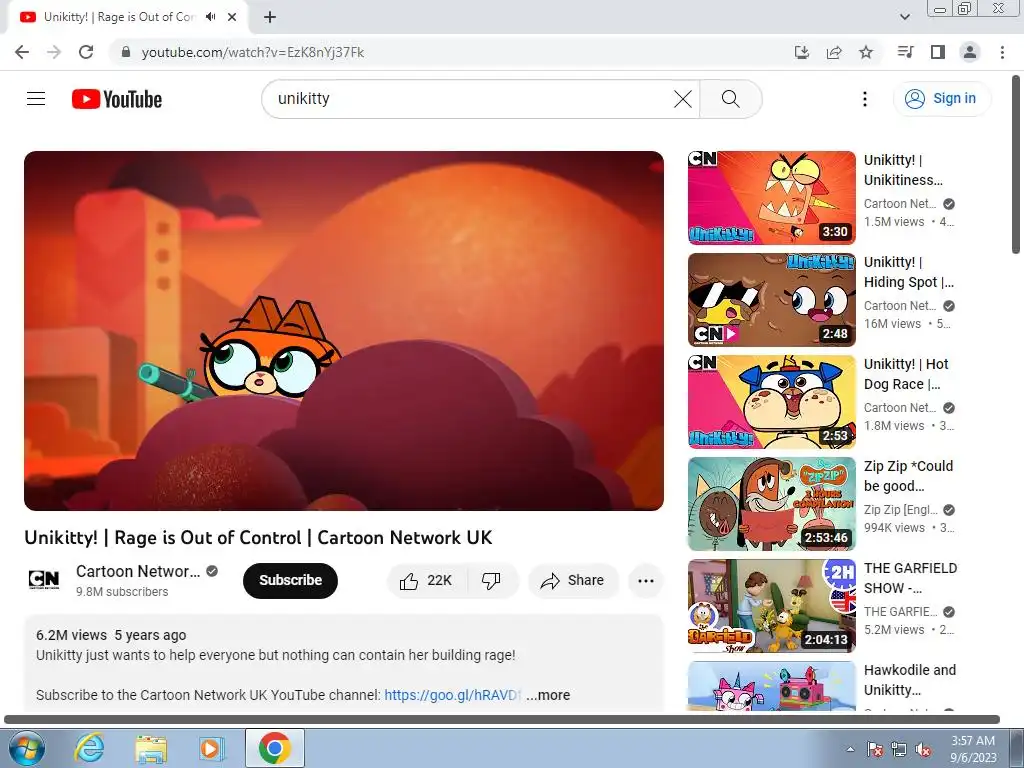
Task: Launch Internet Explorer from taskbar
Action: click(88, 748)
